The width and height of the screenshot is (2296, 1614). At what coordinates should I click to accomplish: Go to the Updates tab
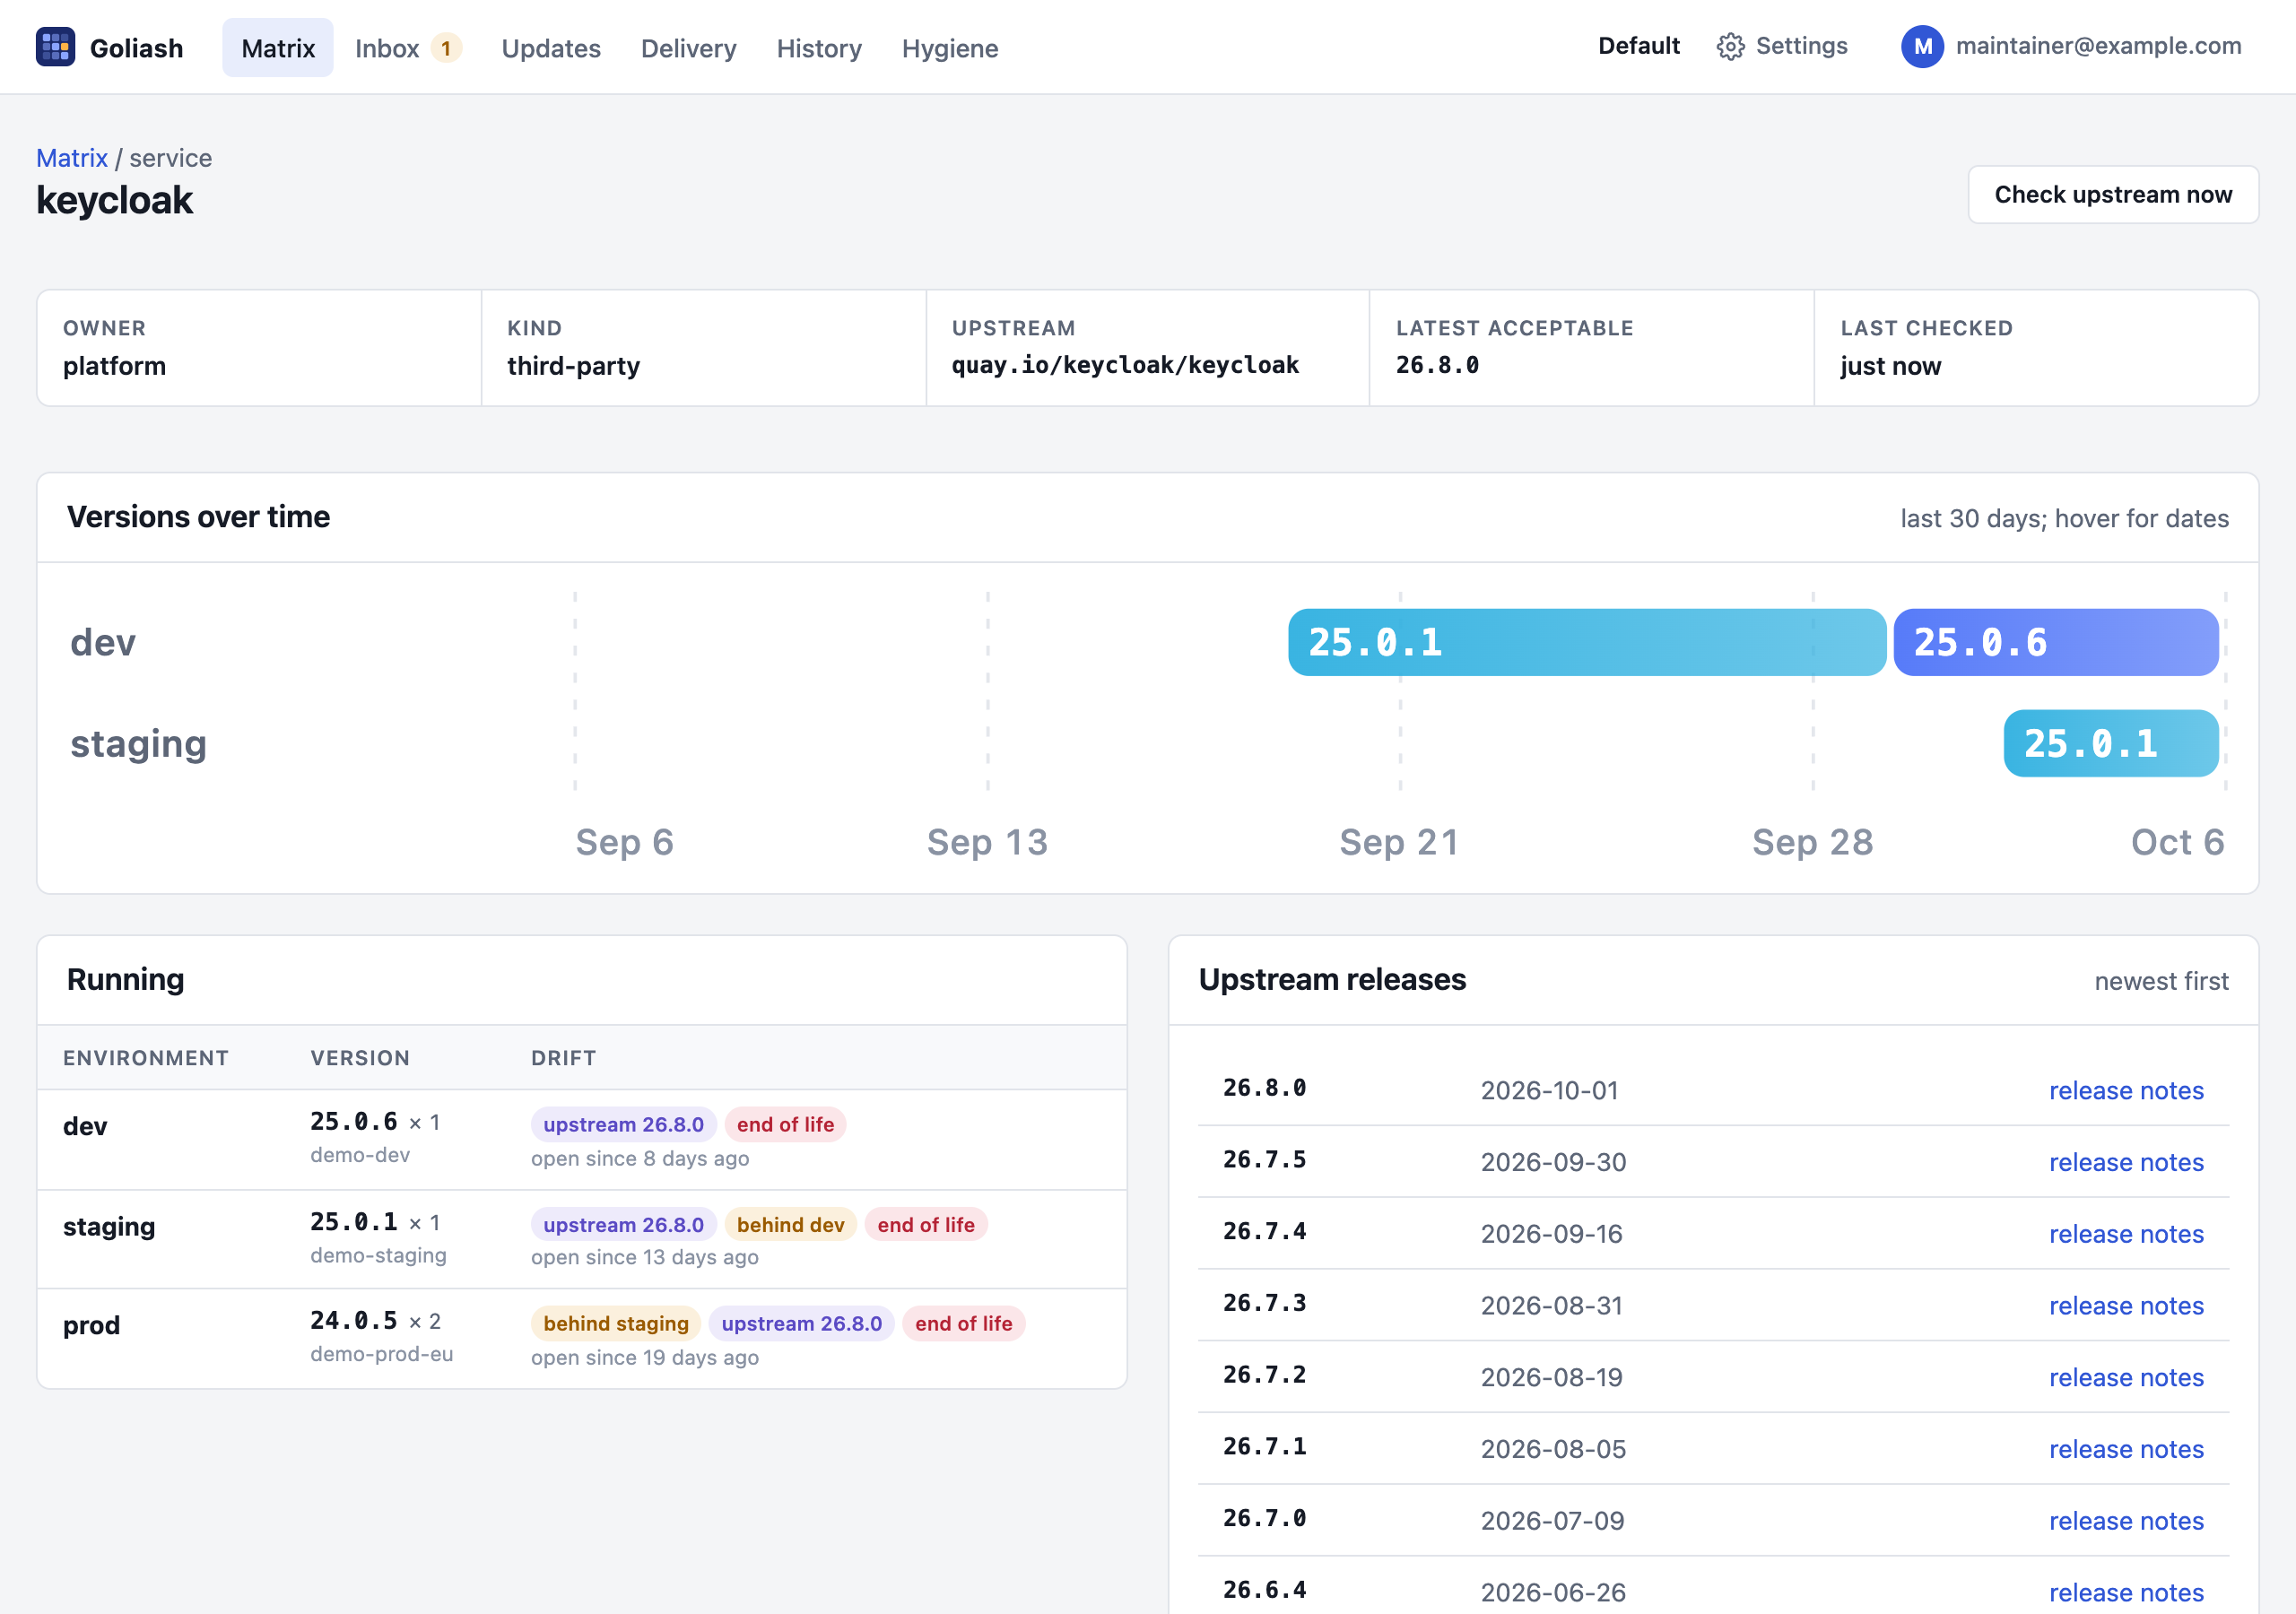[551, 48]
